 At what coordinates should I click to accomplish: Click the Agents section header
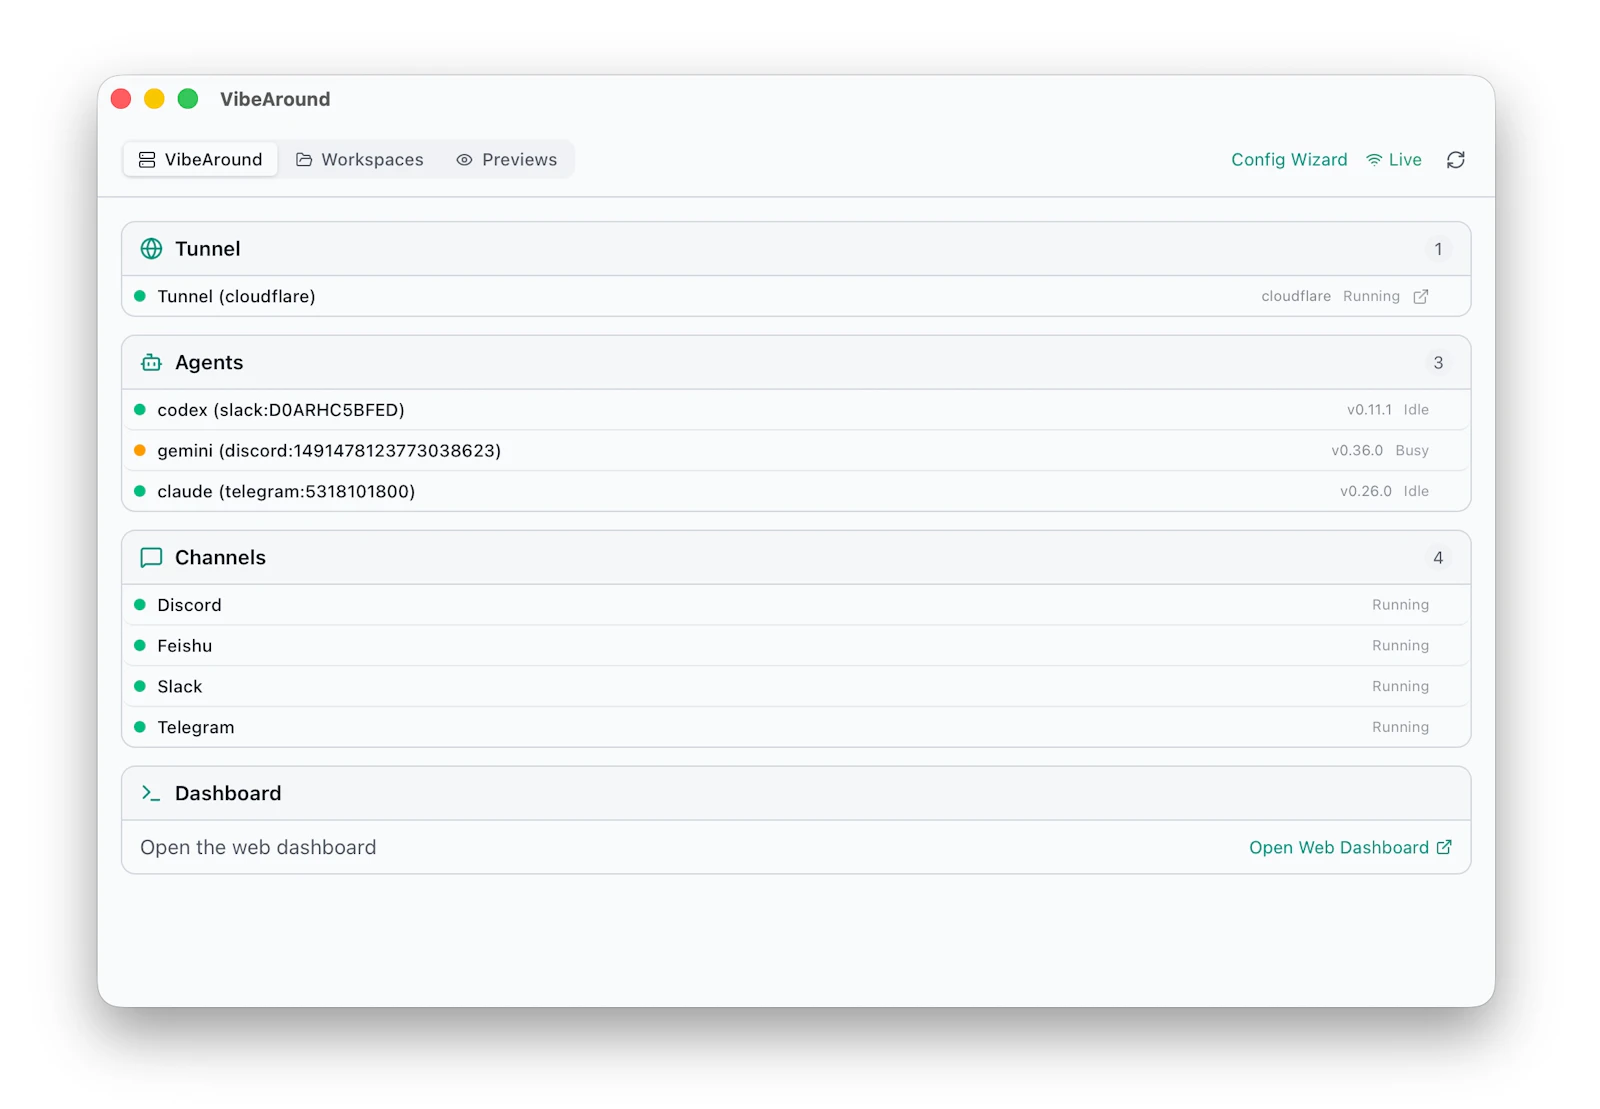(x=796, y=363)
